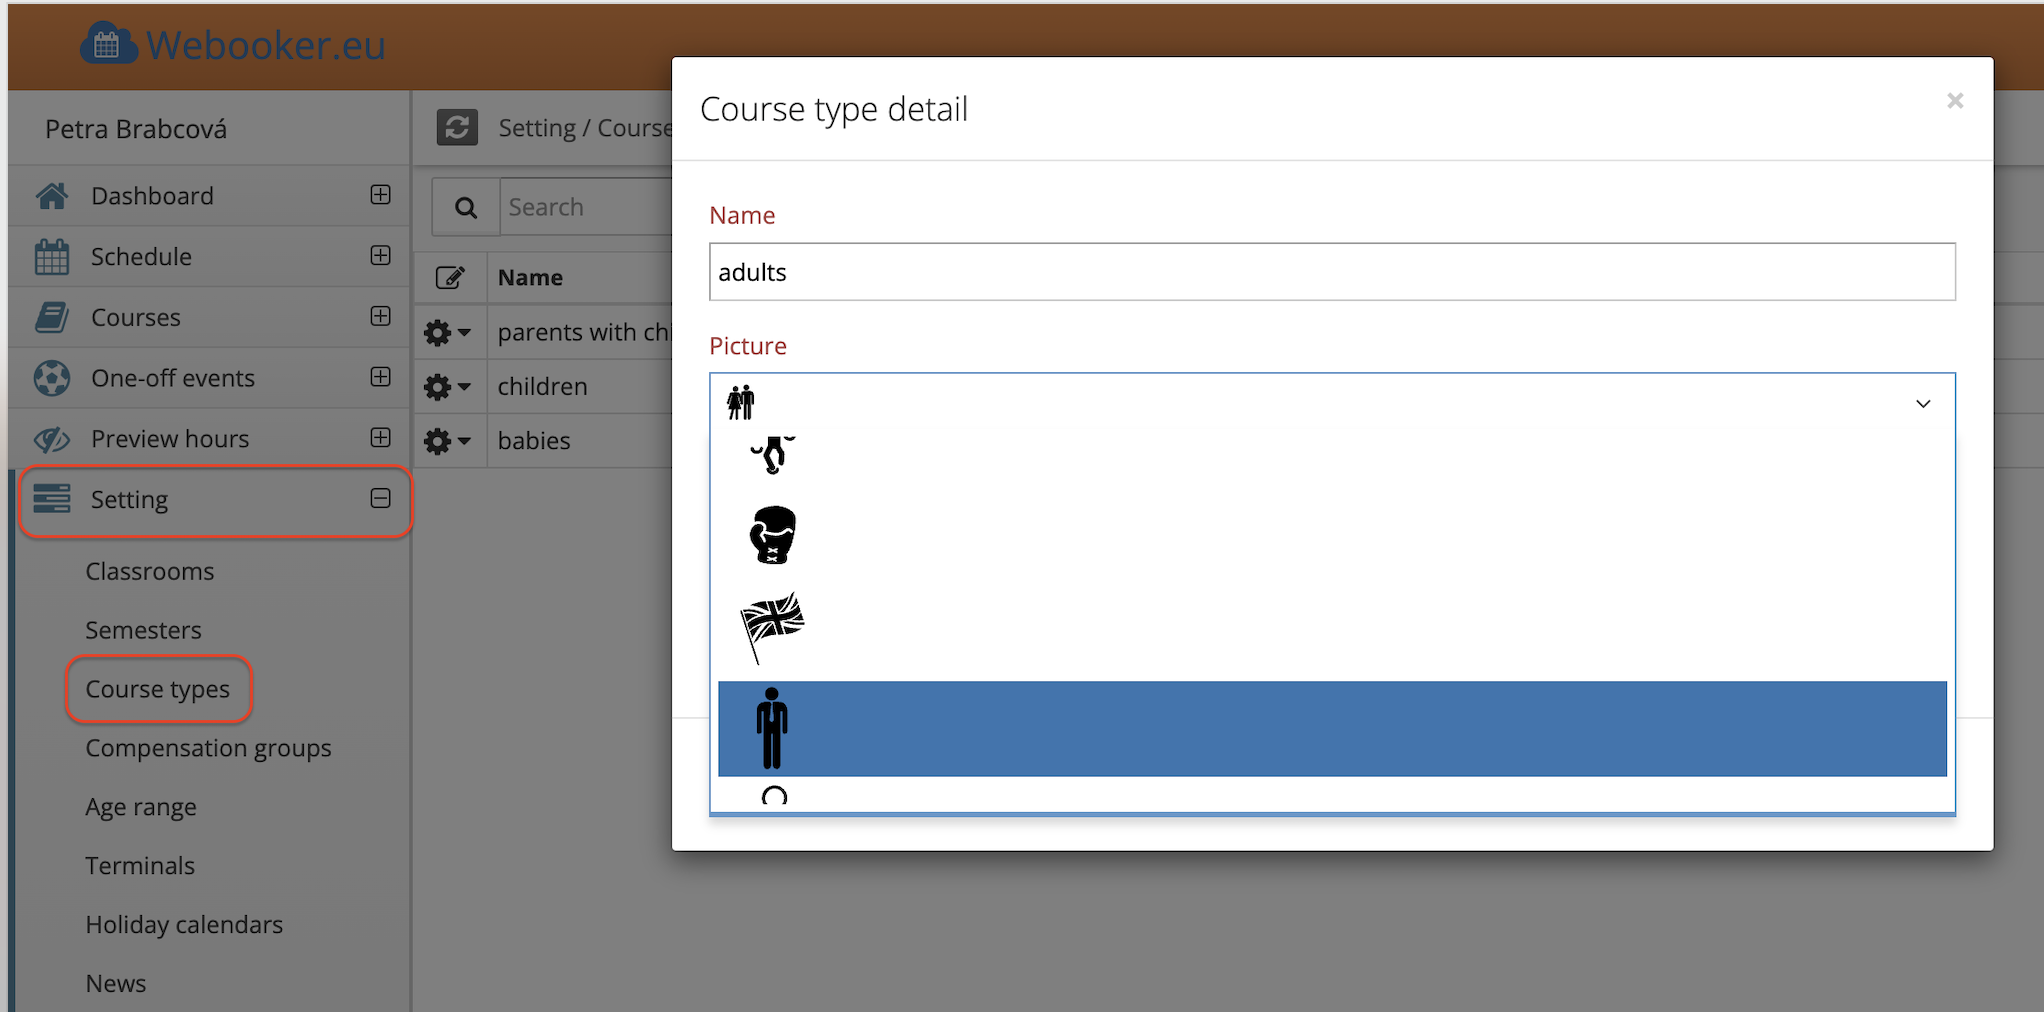Choose the dancing figure picture option
This screenshot has width=2044, height=1012.
click(773, 454)
